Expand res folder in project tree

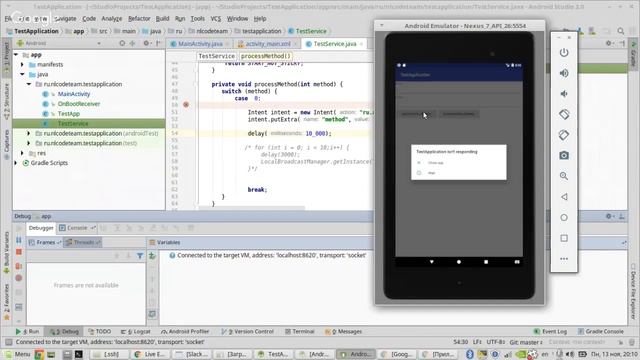click(22, 153)
